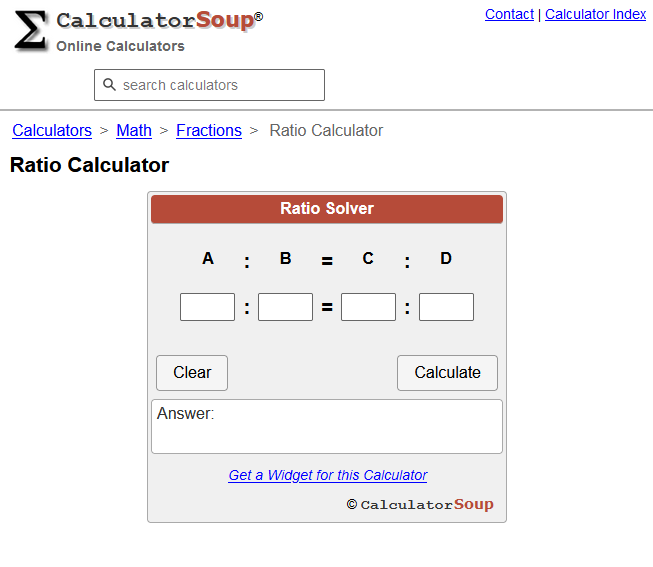This screenshot has width=653, height=567.
Task: Click the Ratio Calculator page heading
Action: pos(90,165)
